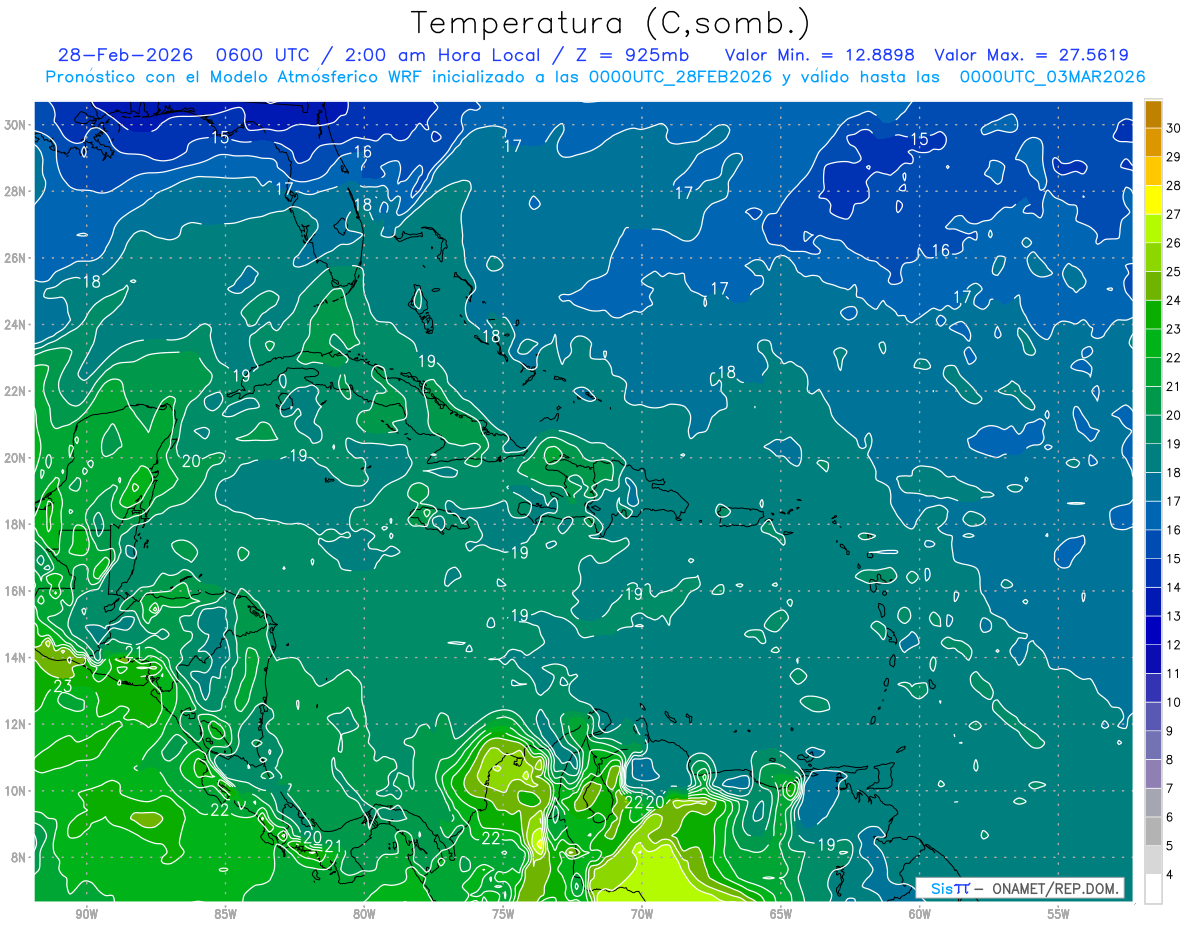The image size is (1200, 927).
Task: Click the title 'Temperatura (C,somb.)'
Action: coord(610,22)
